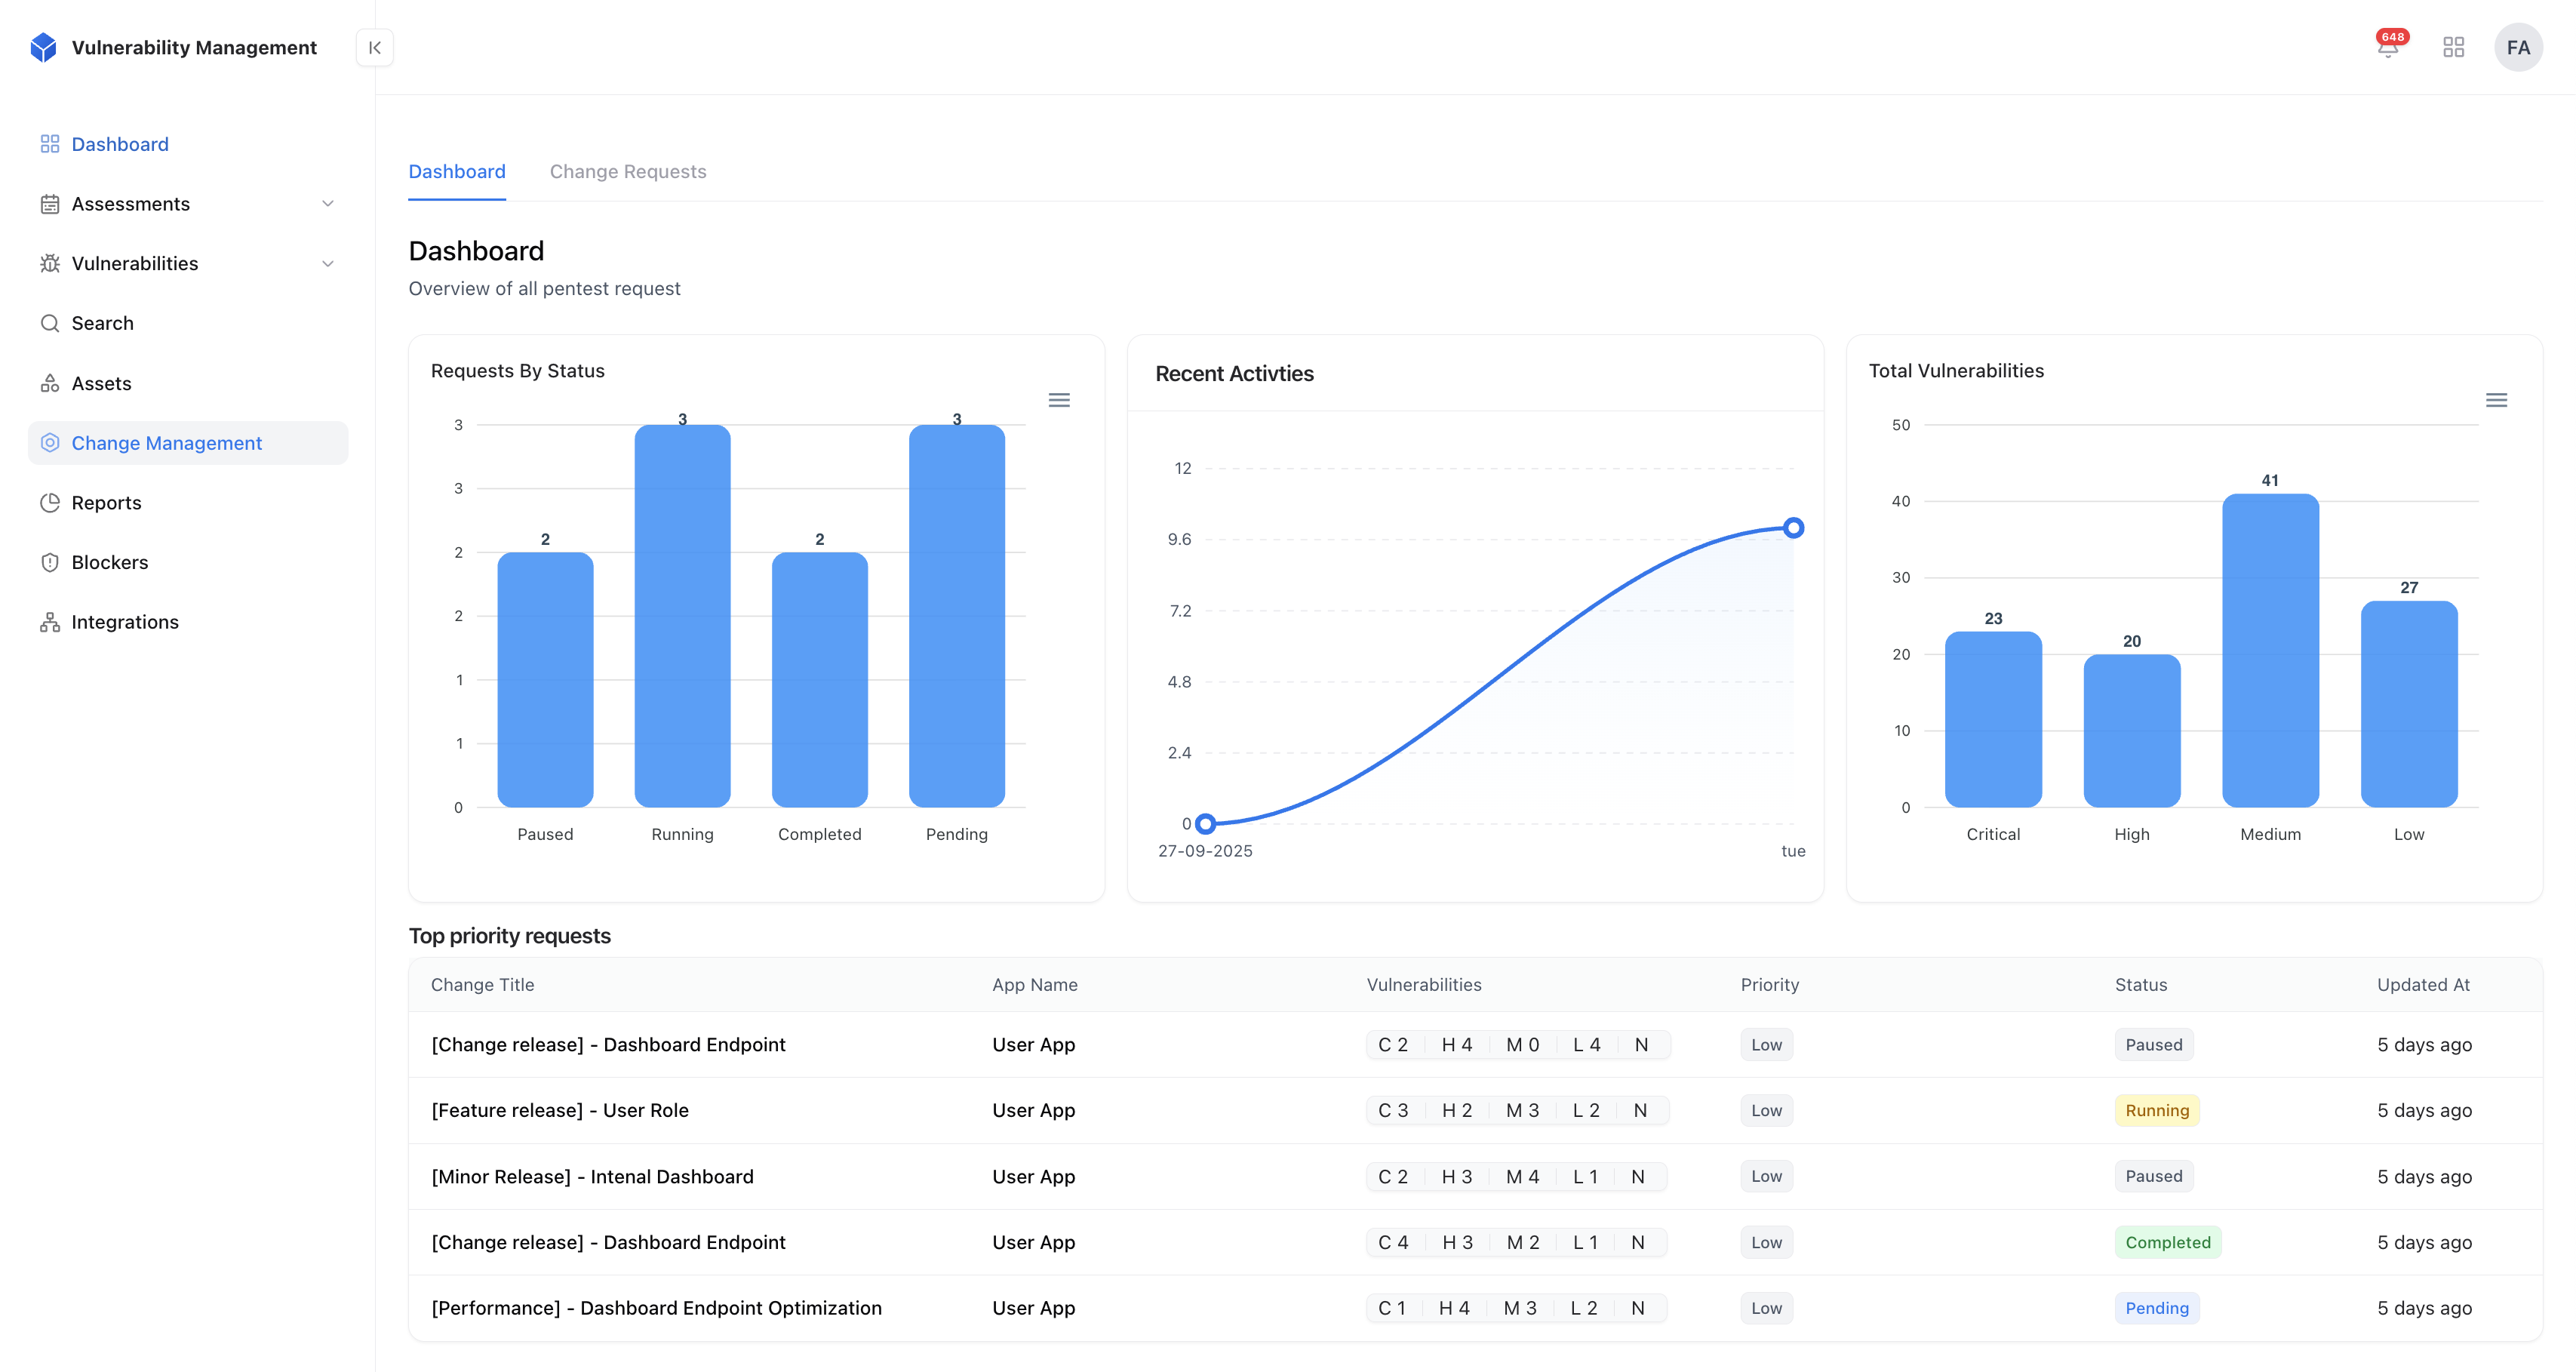
Task: Open the apps grid icon in header
Action: point(2453,48)
